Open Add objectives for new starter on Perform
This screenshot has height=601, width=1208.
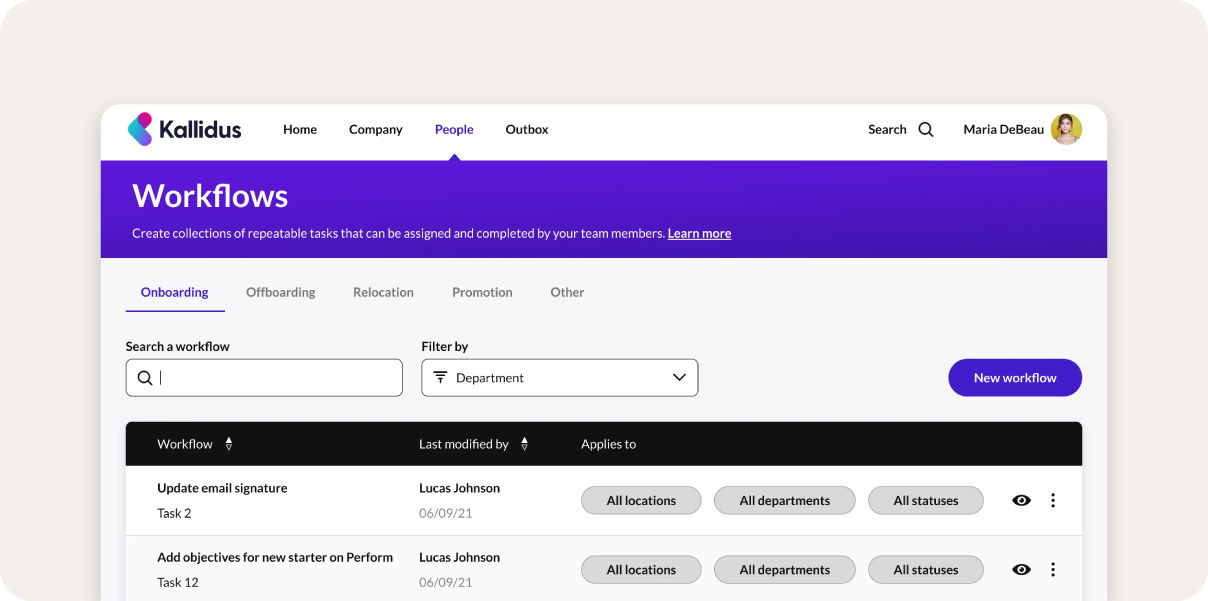coord(275,557)
